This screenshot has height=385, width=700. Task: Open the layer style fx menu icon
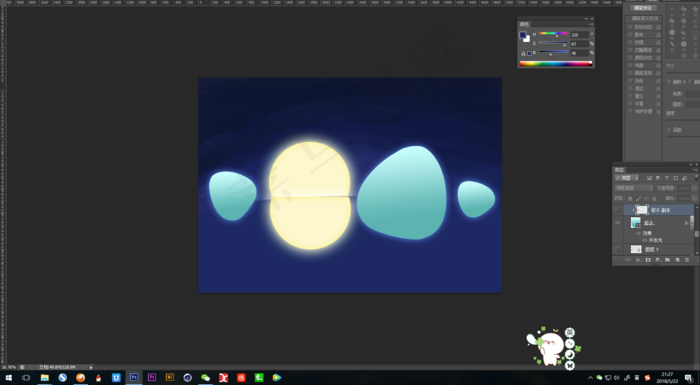coord(638,260)
